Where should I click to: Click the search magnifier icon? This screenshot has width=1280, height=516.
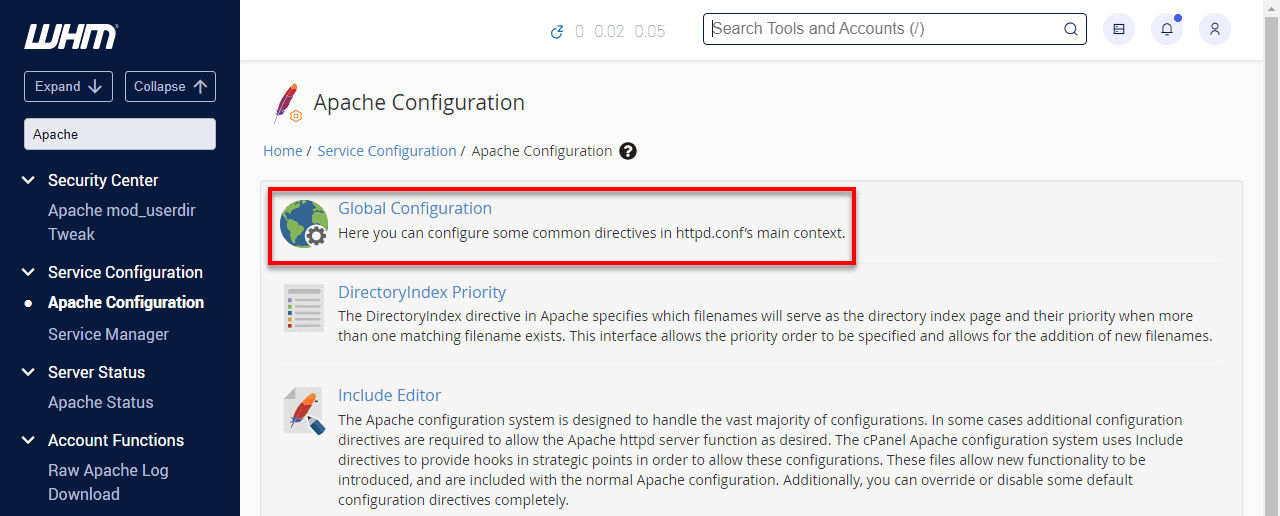point(1071,29)
